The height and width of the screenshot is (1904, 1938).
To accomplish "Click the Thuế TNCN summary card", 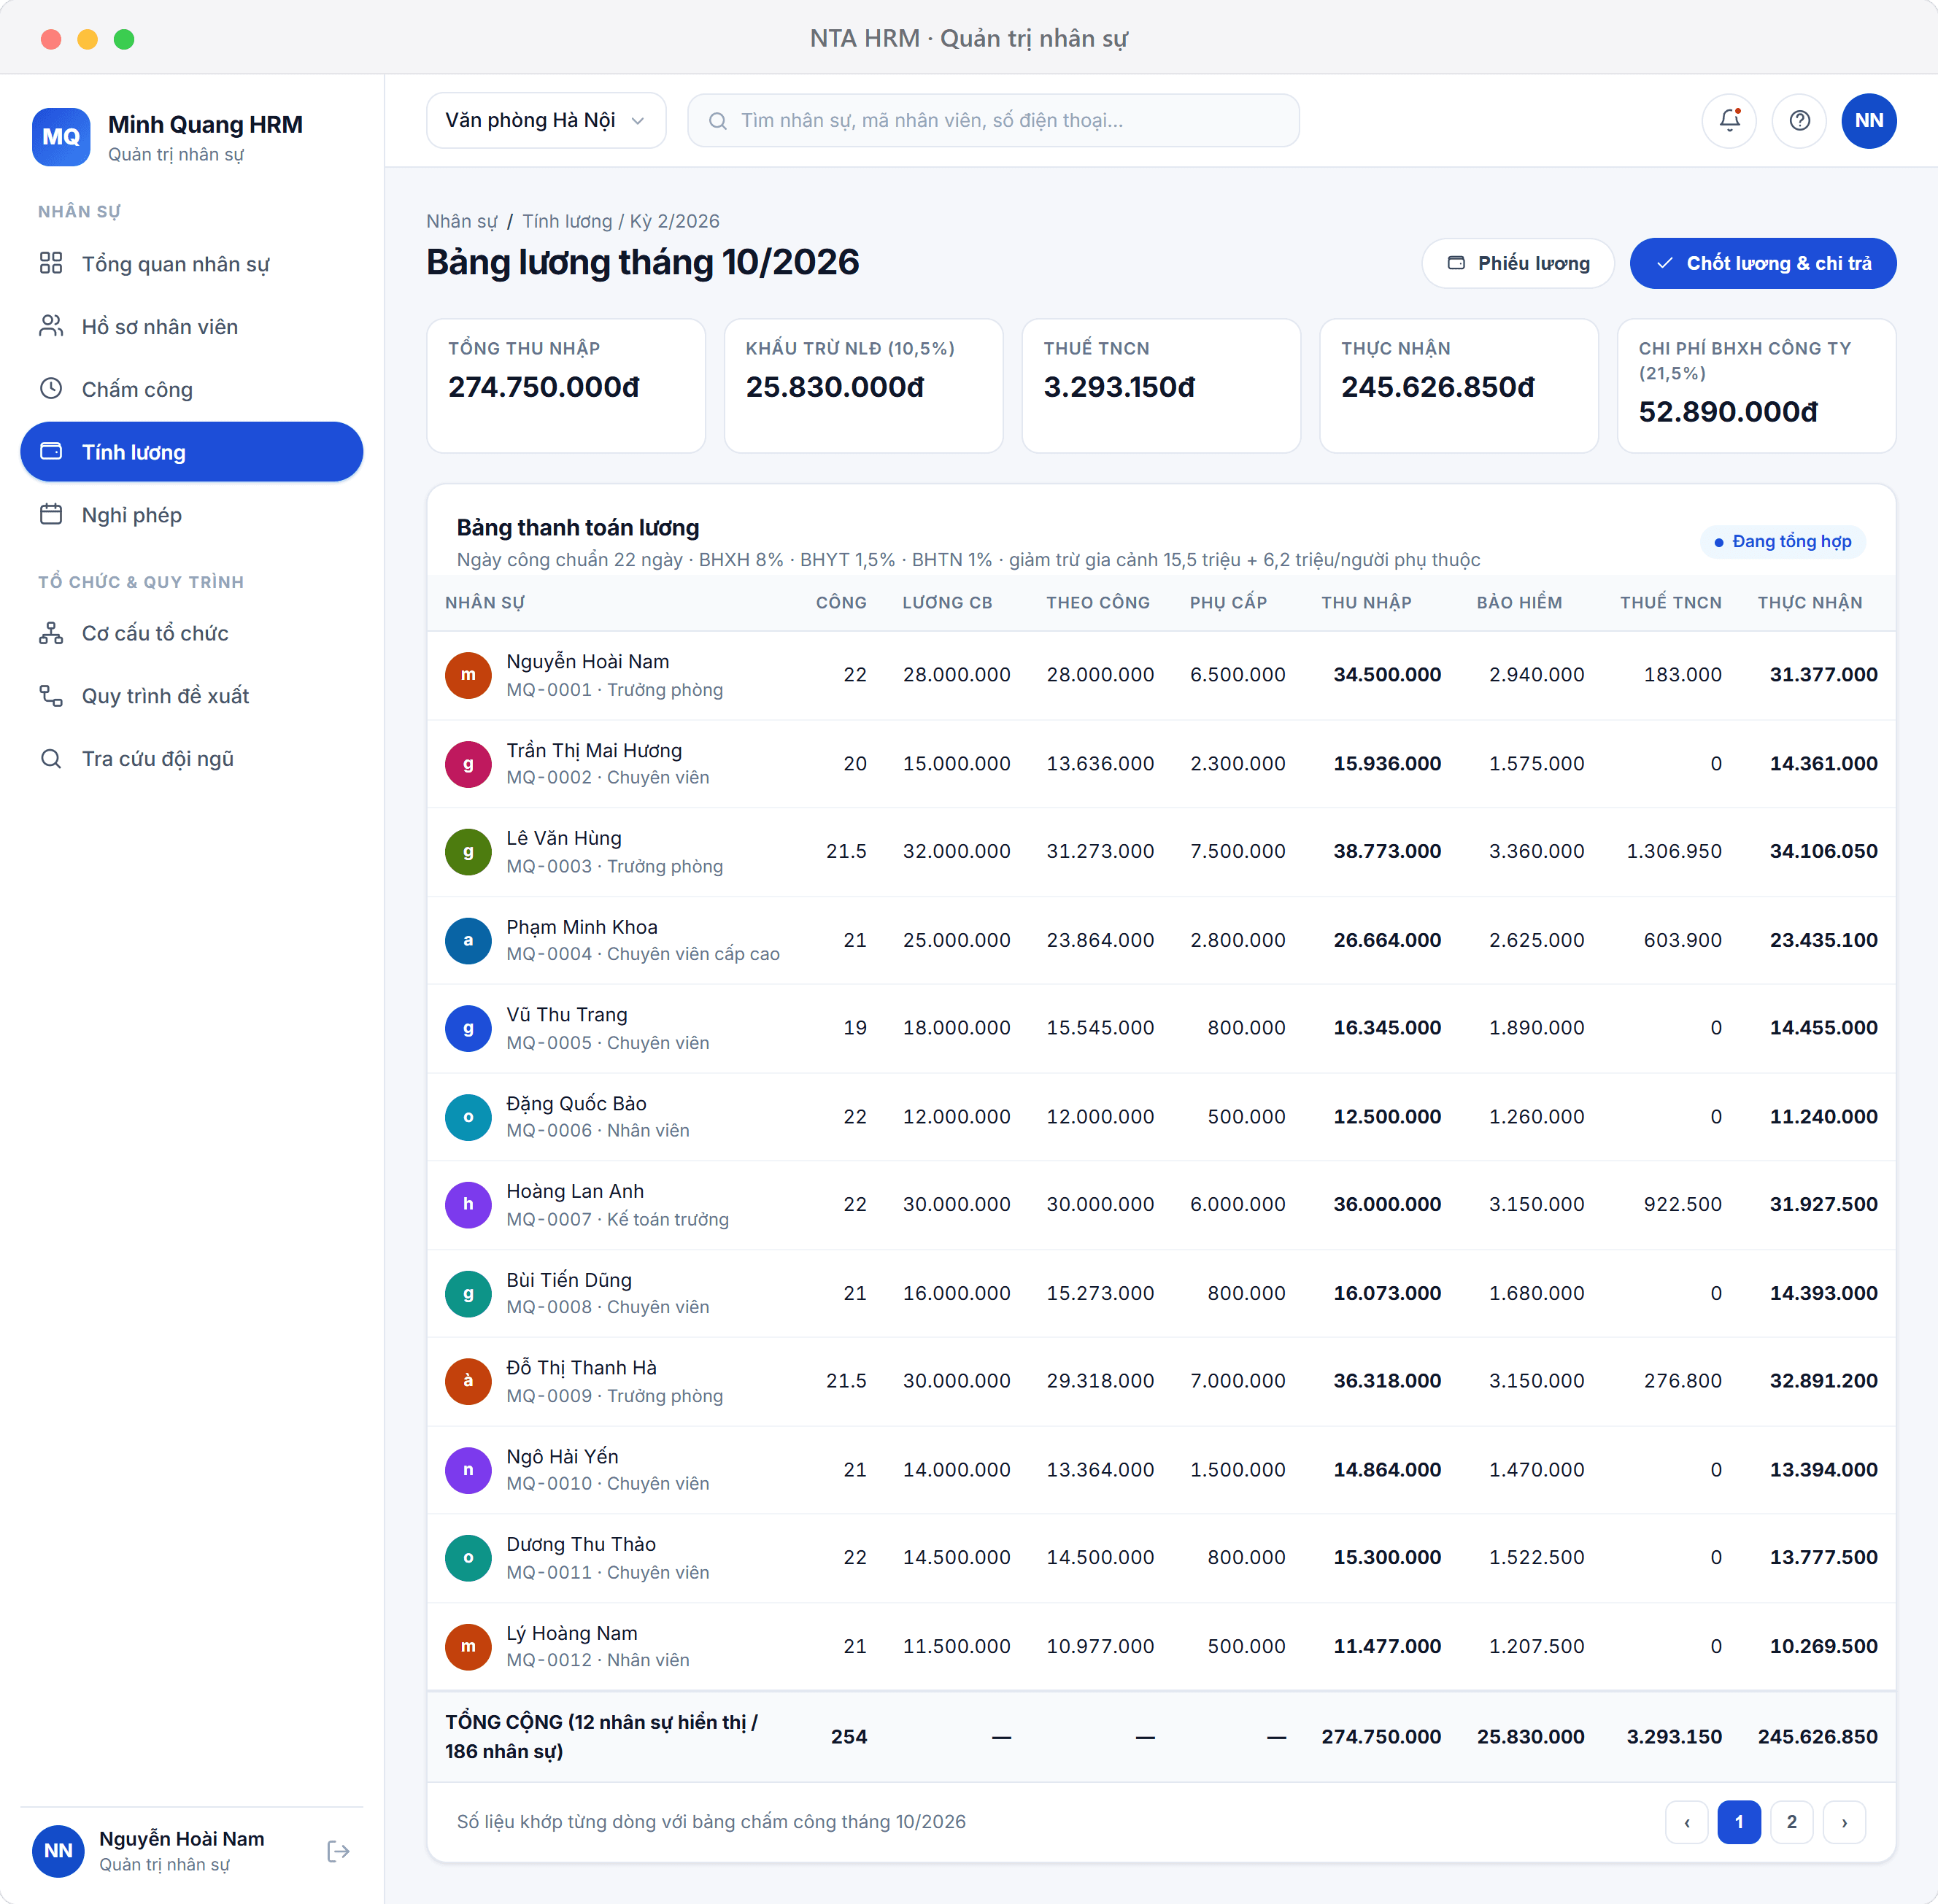I will [1161, 386].
